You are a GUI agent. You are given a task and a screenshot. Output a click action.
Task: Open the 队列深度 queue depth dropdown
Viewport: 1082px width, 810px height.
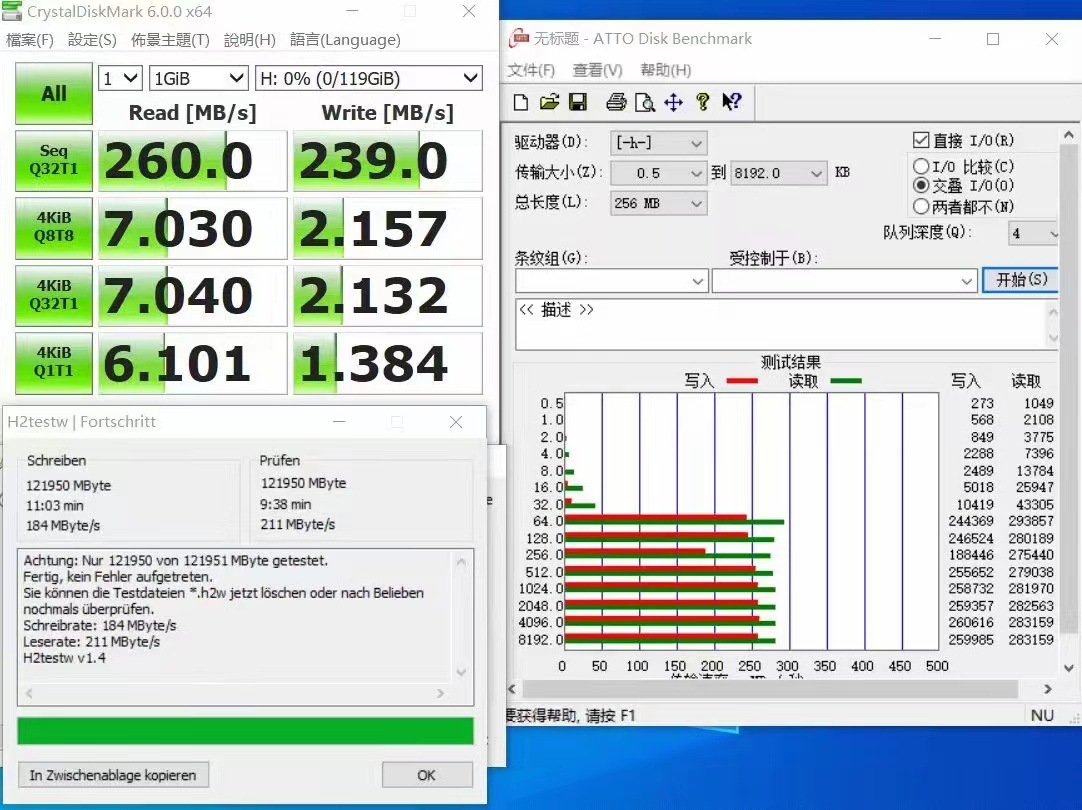(1033, 233)
